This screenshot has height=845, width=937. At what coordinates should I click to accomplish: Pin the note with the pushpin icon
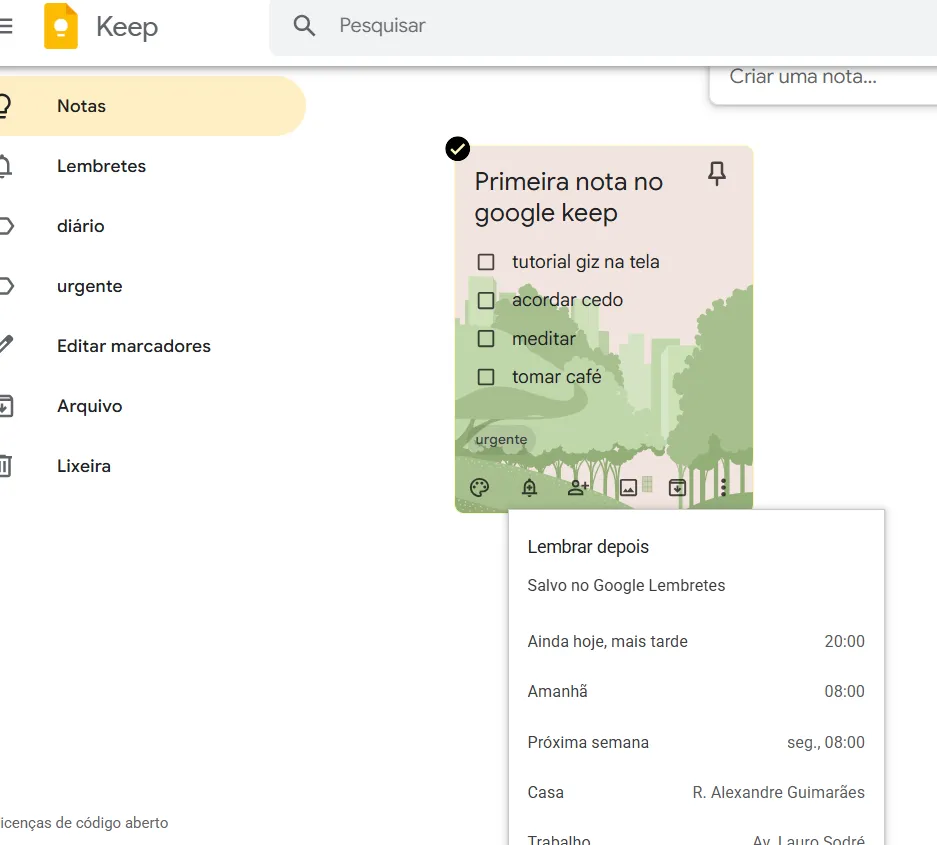(716, 174)
